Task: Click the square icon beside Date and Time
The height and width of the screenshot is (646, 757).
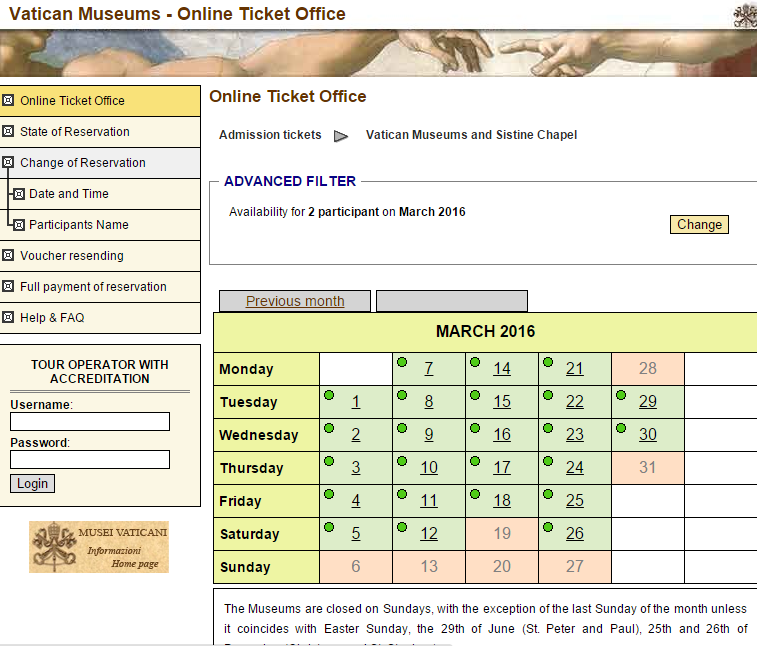Action: point(19,194)
